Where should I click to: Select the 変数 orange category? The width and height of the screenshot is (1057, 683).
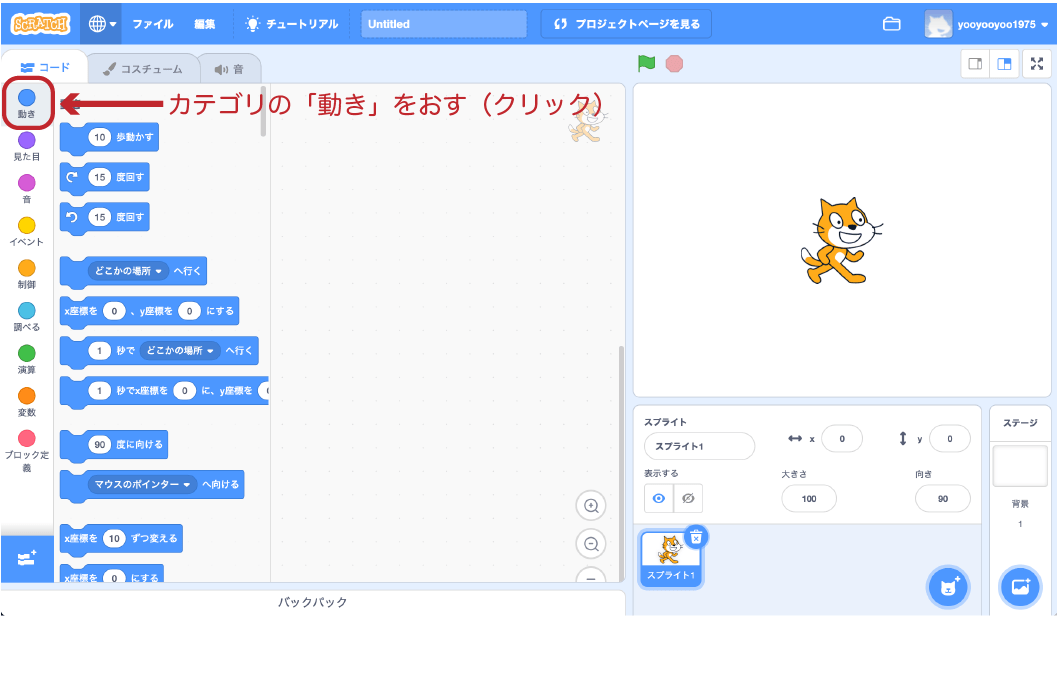pos(27,402)
